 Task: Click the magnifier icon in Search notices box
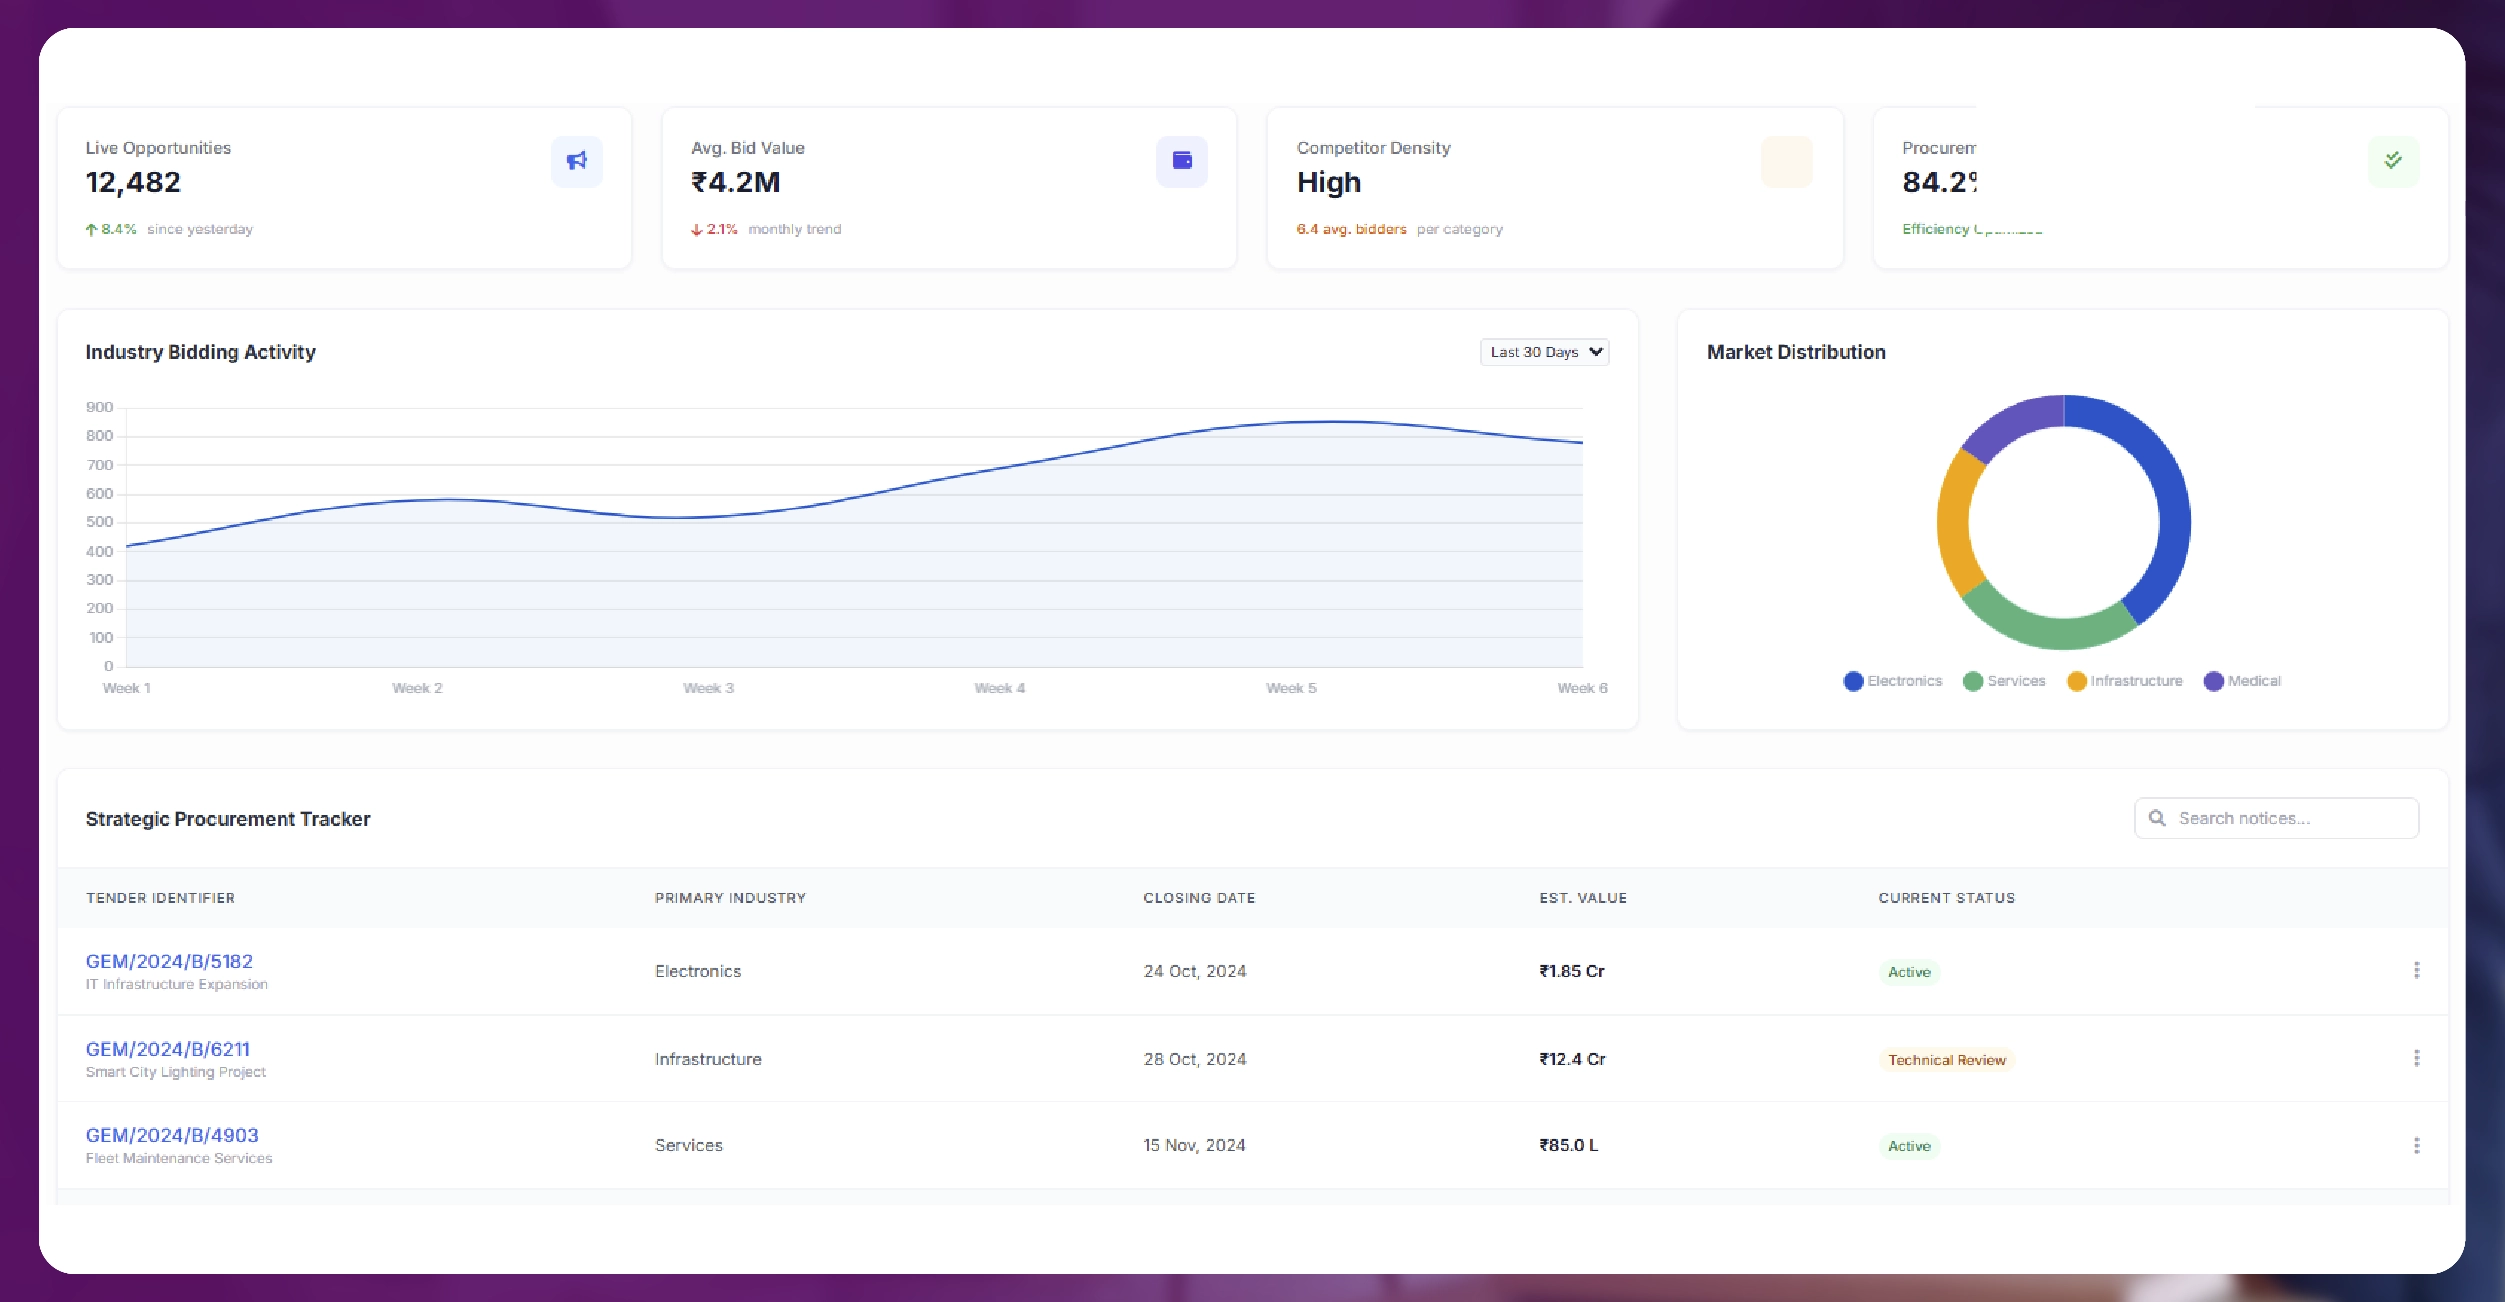(2159, 817)
